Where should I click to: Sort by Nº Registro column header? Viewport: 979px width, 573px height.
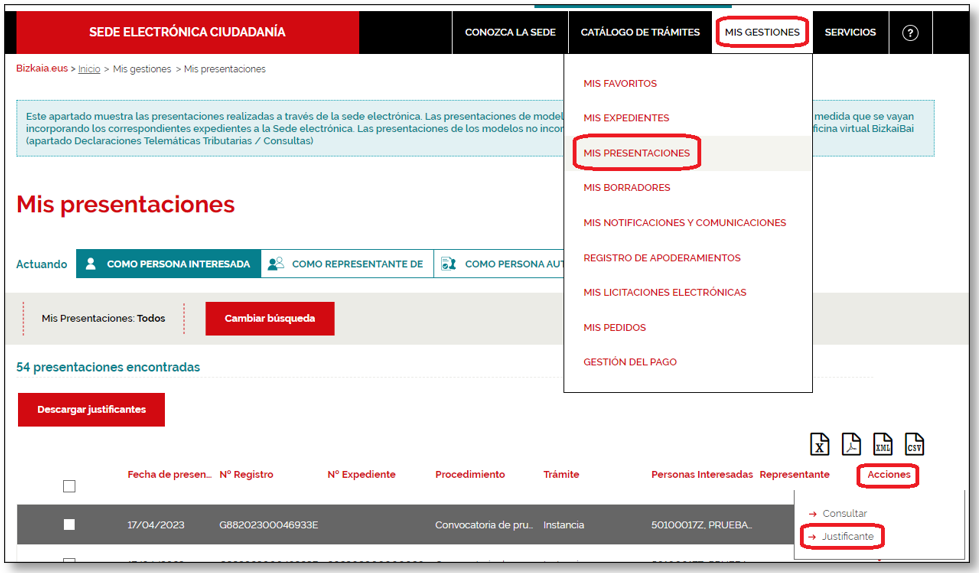tap(246, 474)
